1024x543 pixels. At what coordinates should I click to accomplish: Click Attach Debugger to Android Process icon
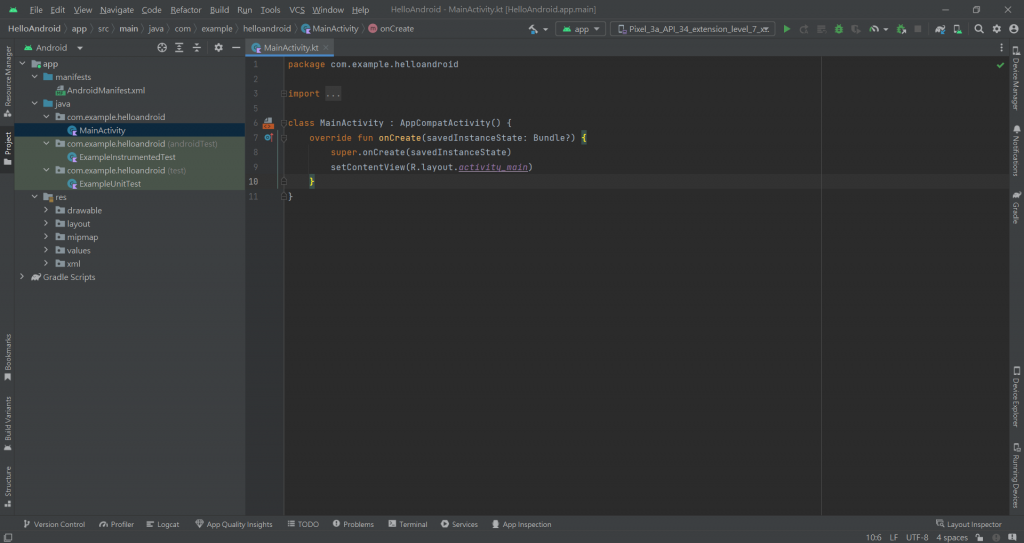[x=901, y=29]
